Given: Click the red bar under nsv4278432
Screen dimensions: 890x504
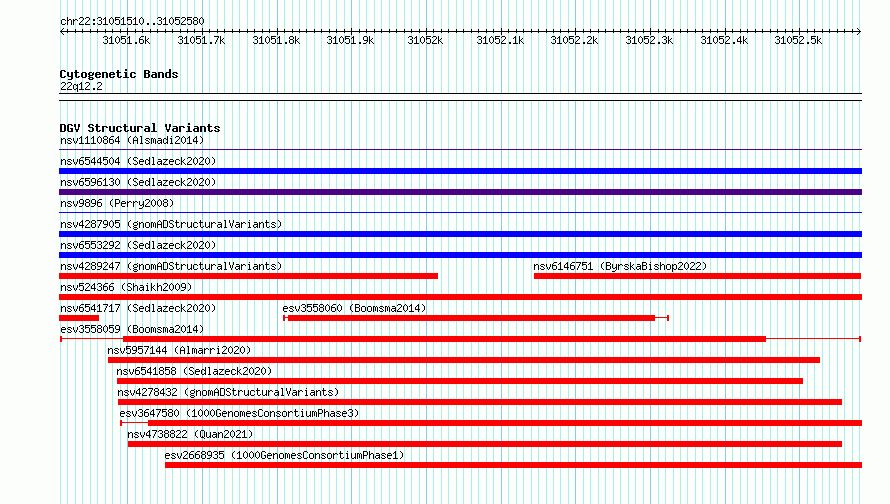Looking at the screenshot, I should (x=480, y=402).
